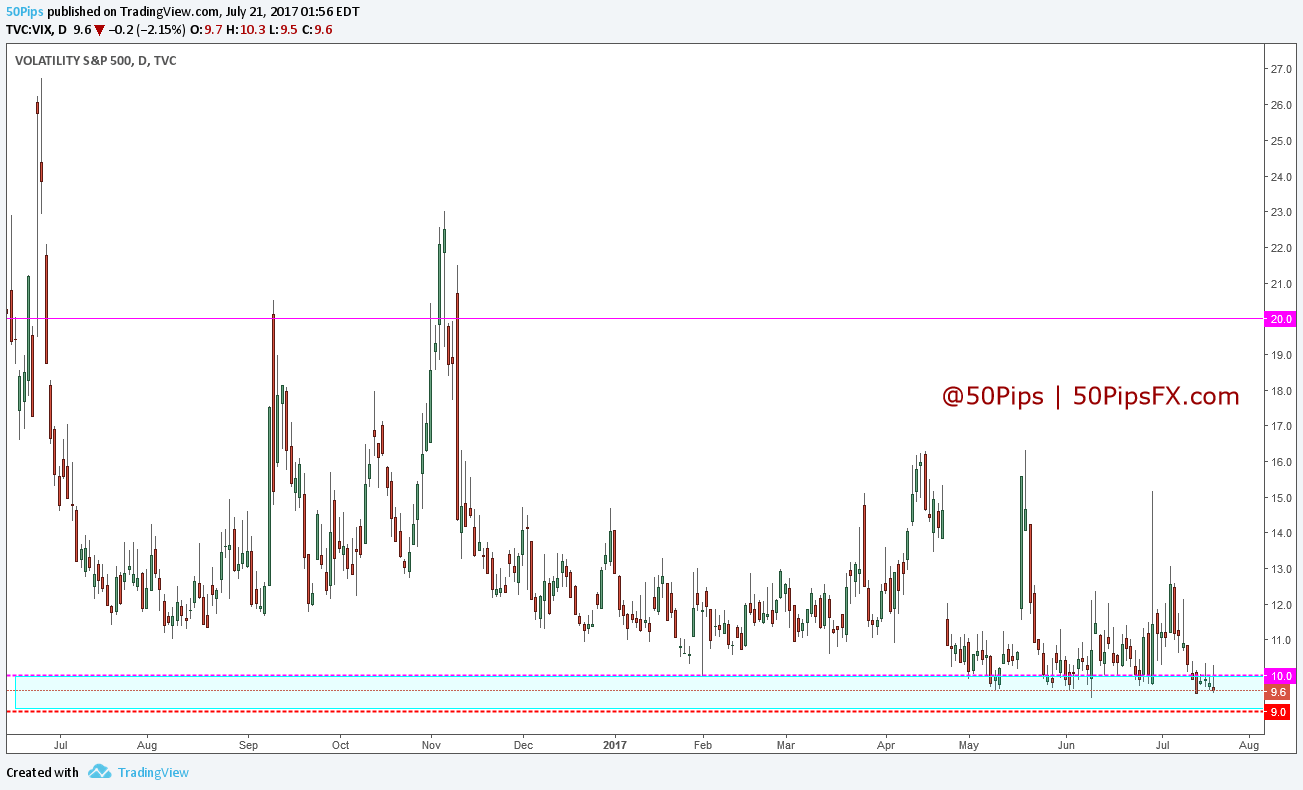Click the red down-arrow next to 9.6

99,30
